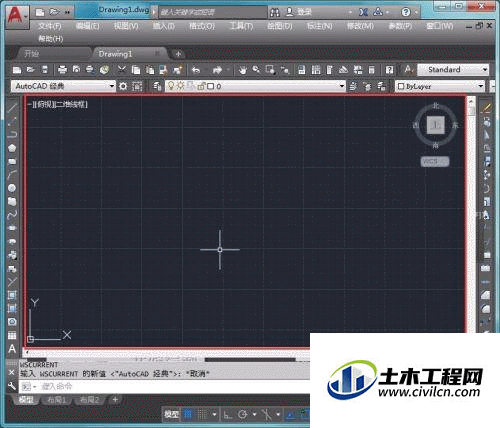This screenshot has height=428, width=500.
Task: Switch to the 布局1 layout tab
Action: pos(56,399)
